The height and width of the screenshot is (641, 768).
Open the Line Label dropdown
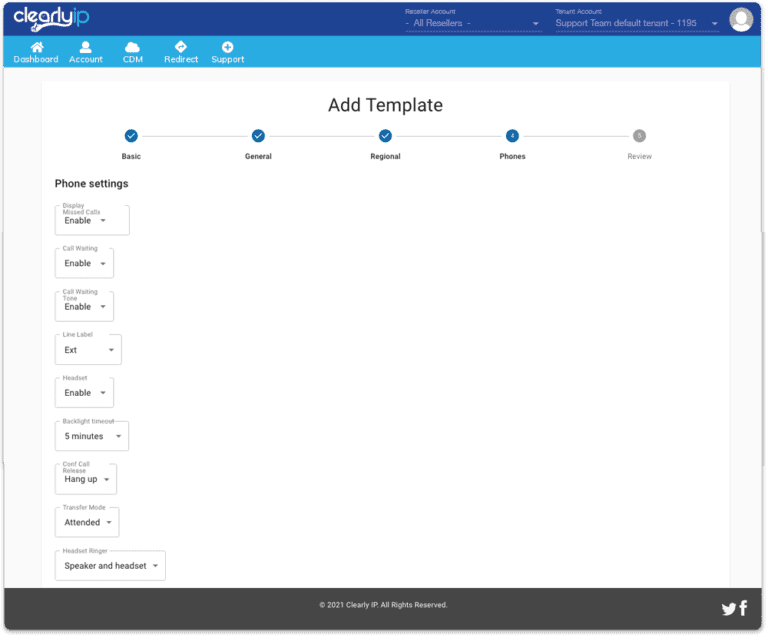(88, 350)
